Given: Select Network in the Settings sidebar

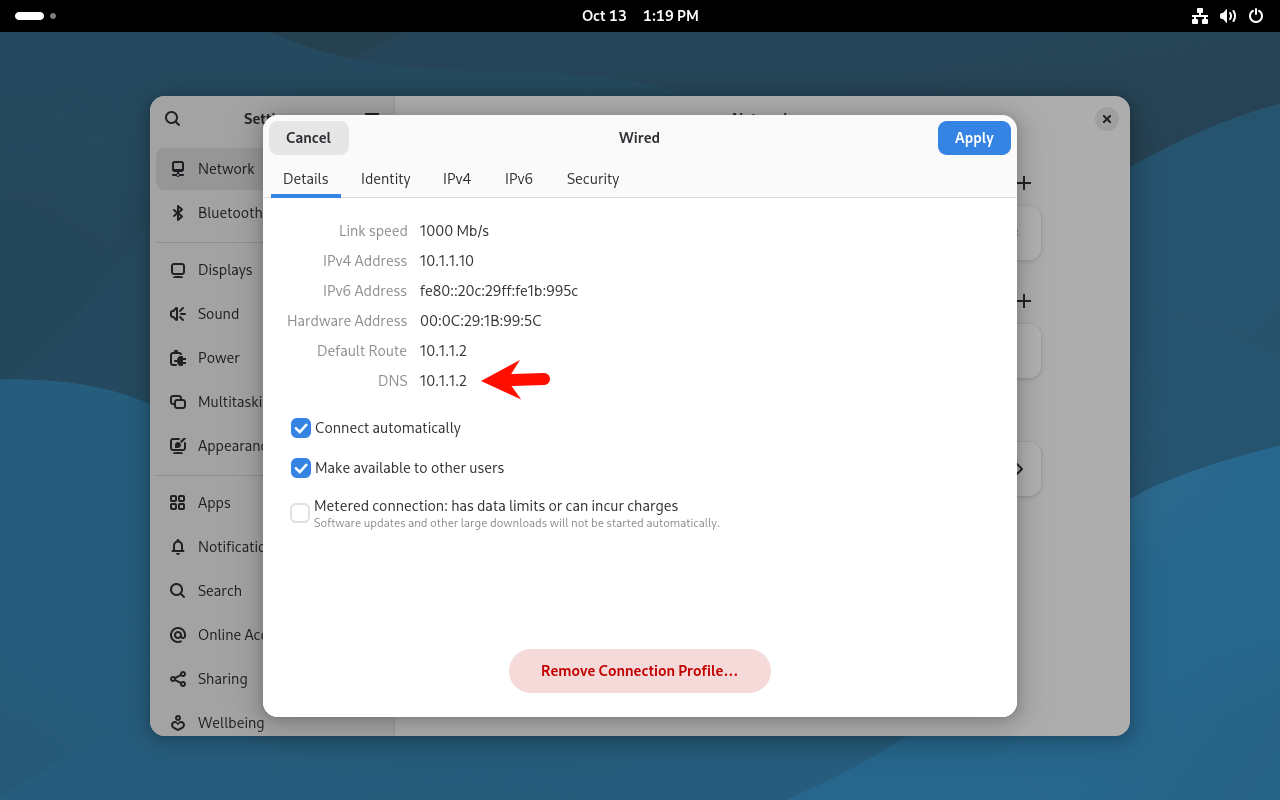Looking at the screenshot, I should (x=209, y=169).
